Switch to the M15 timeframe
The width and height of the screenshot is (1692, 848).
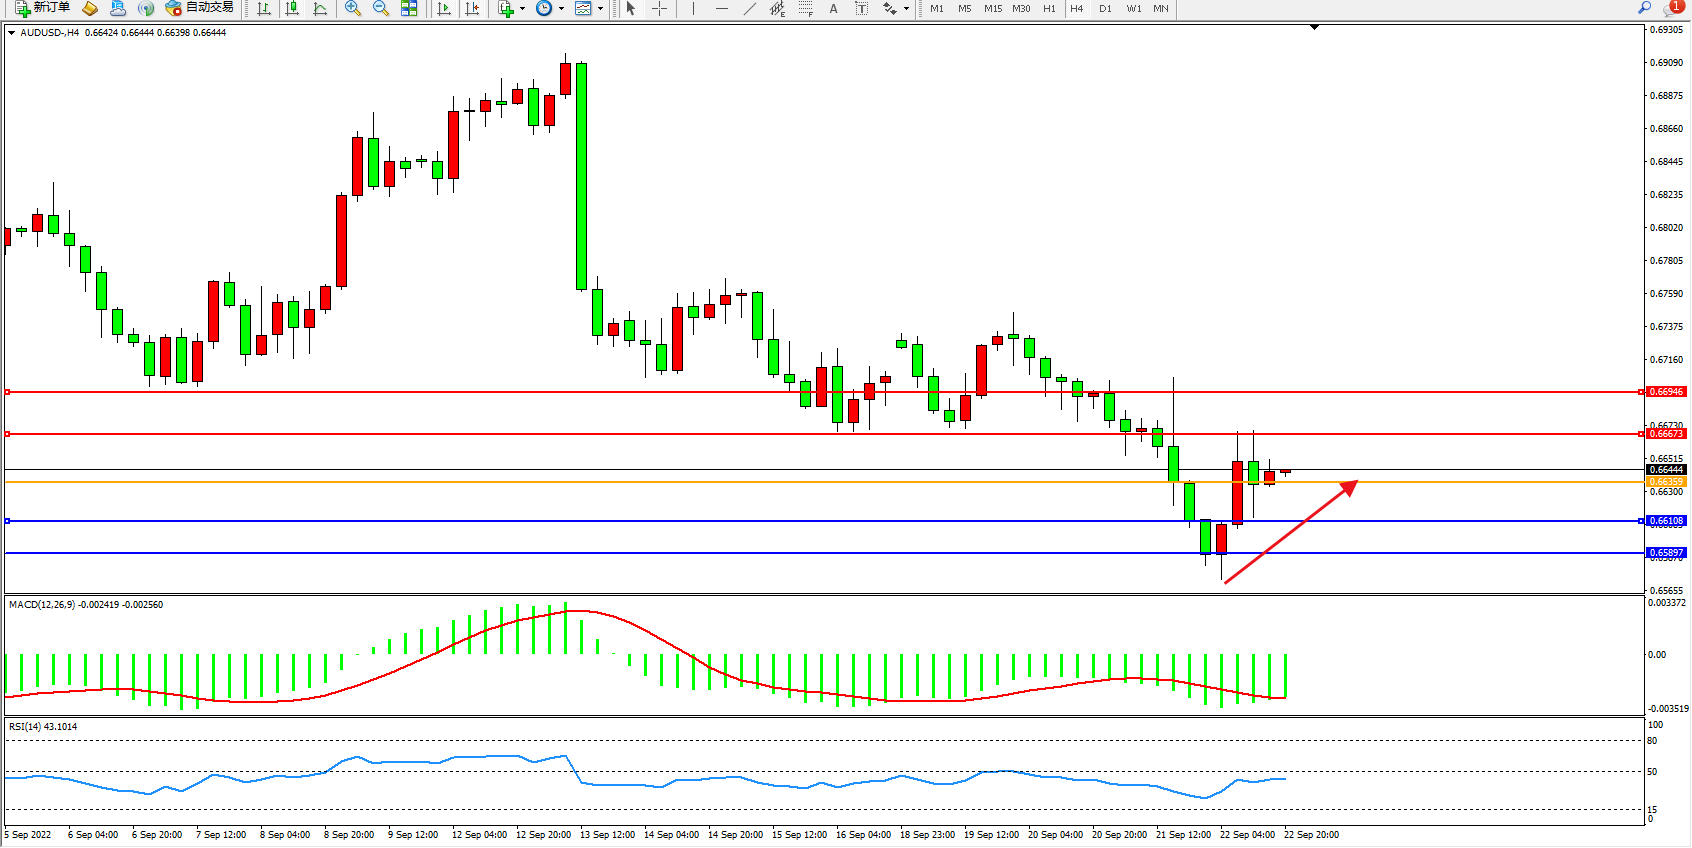tap(992, 8)
